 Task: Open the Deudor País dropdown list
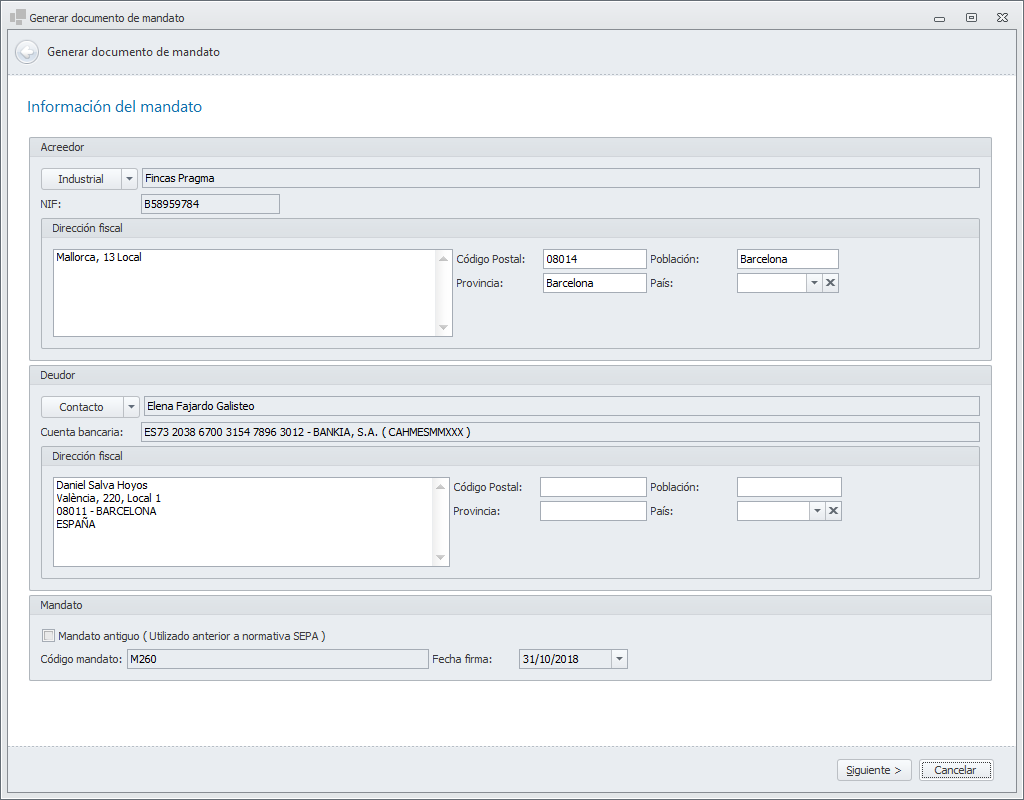817,511
